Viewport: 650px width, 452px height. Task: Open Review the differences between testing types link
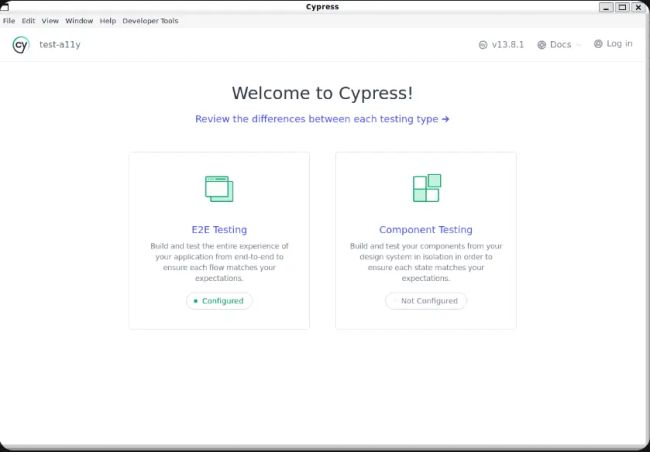point(322,119)
